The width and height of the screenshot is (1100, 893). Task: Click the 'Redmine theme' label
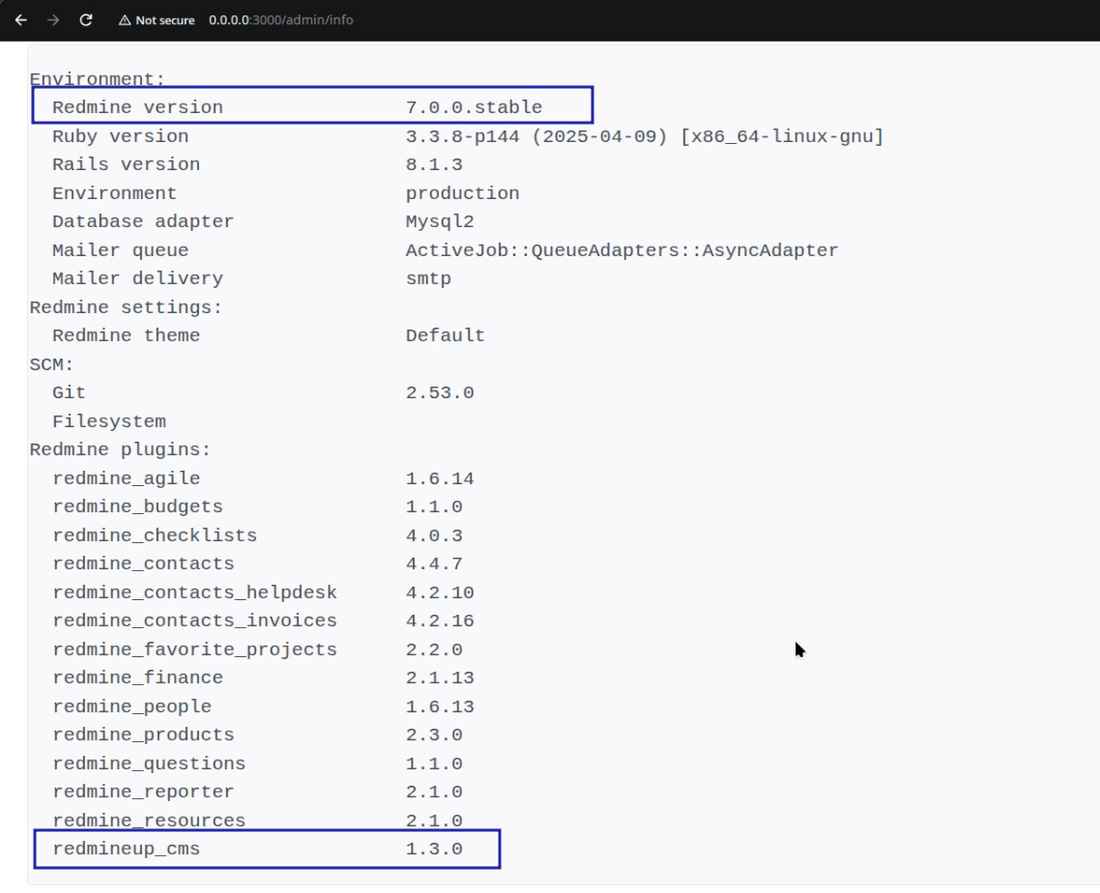pyautogui.click(x=126, y=335)
